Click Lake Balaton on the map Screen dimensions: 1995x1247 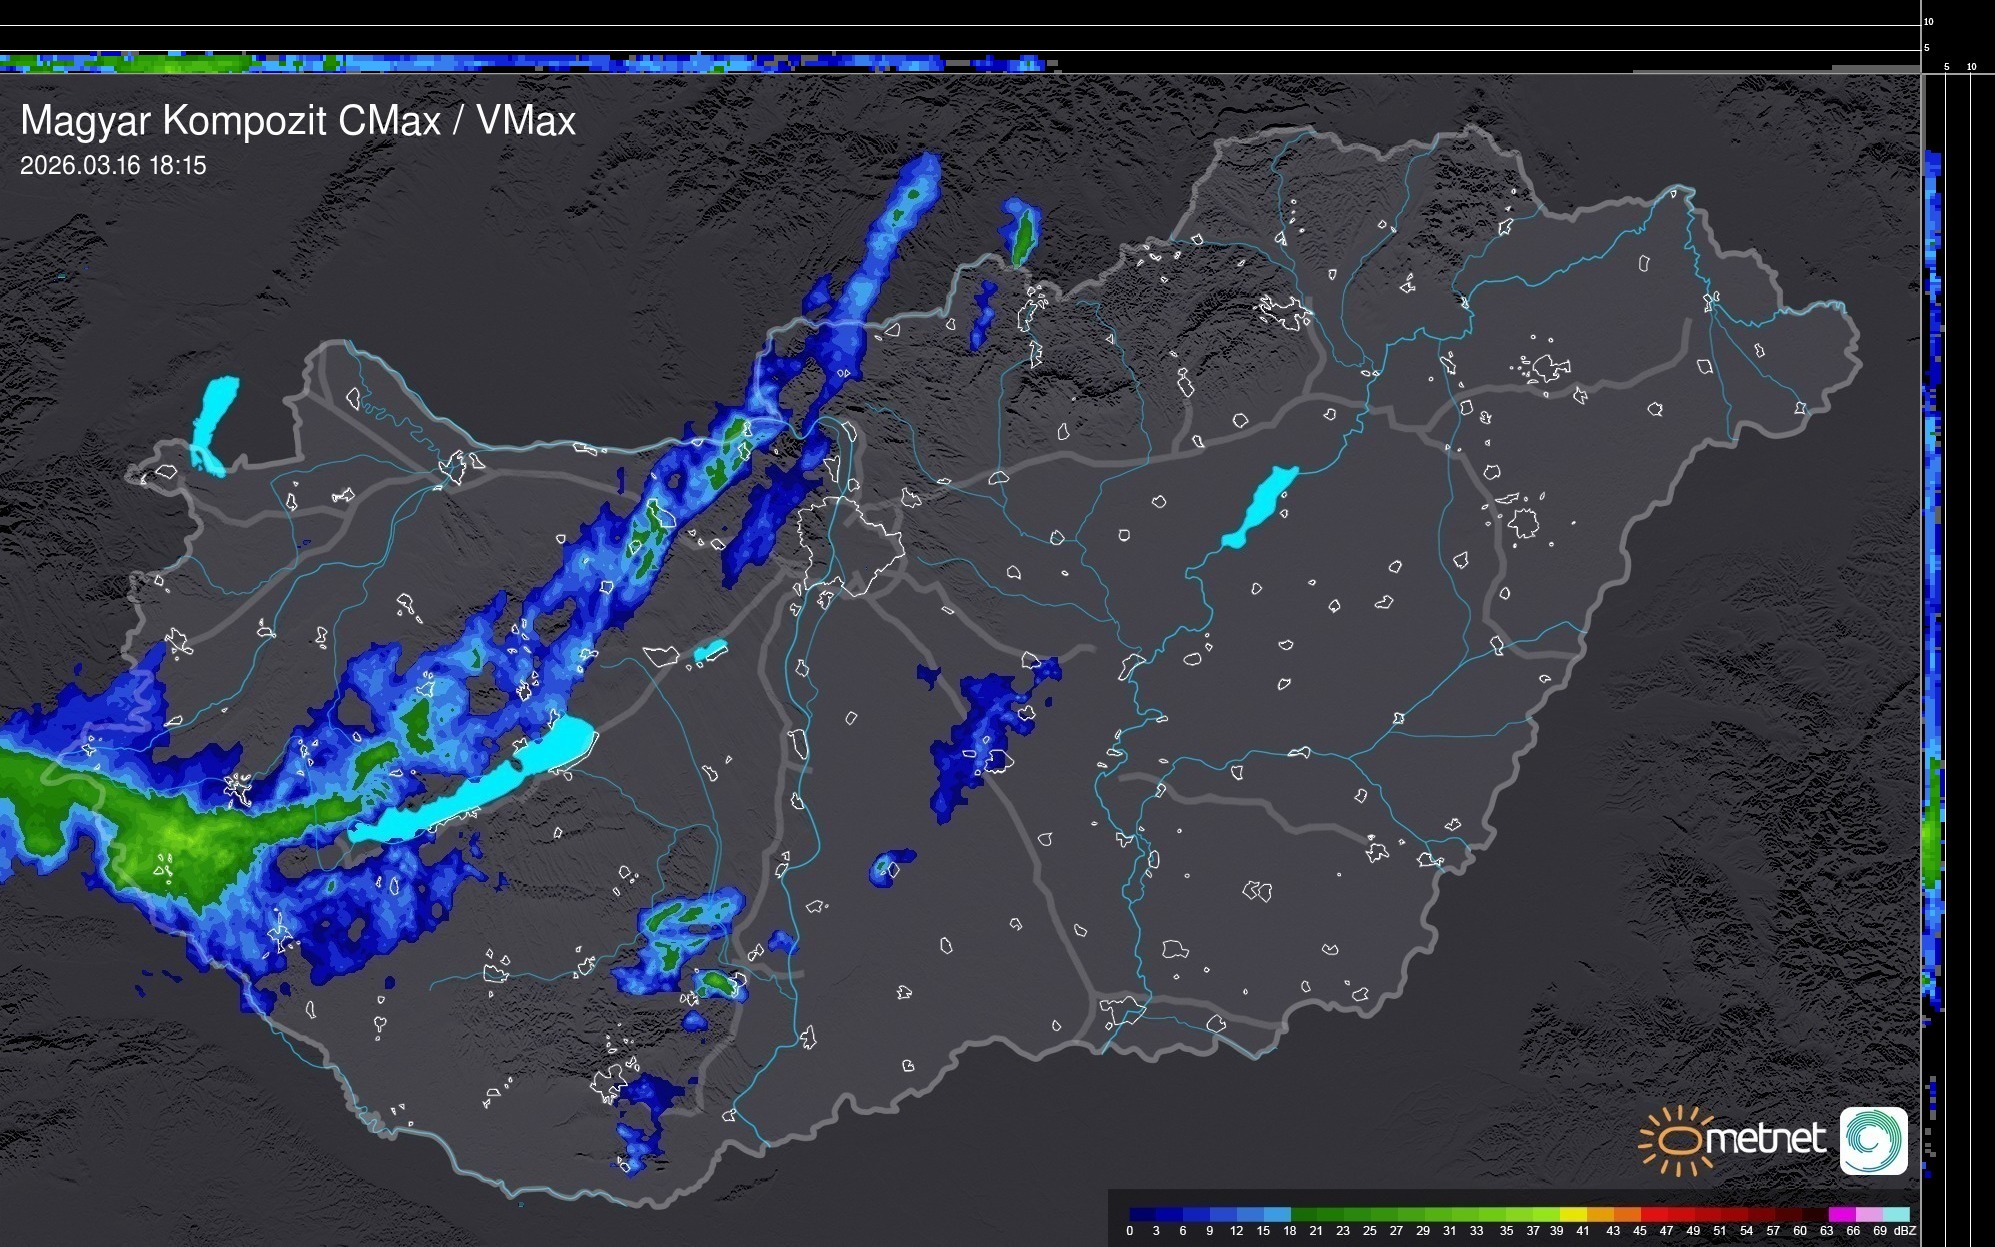[x=478, y=790]
